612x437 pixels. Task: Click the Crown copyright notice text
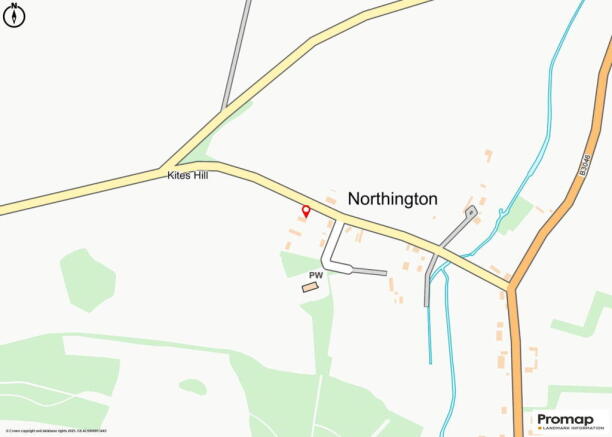tap(56, 431)
